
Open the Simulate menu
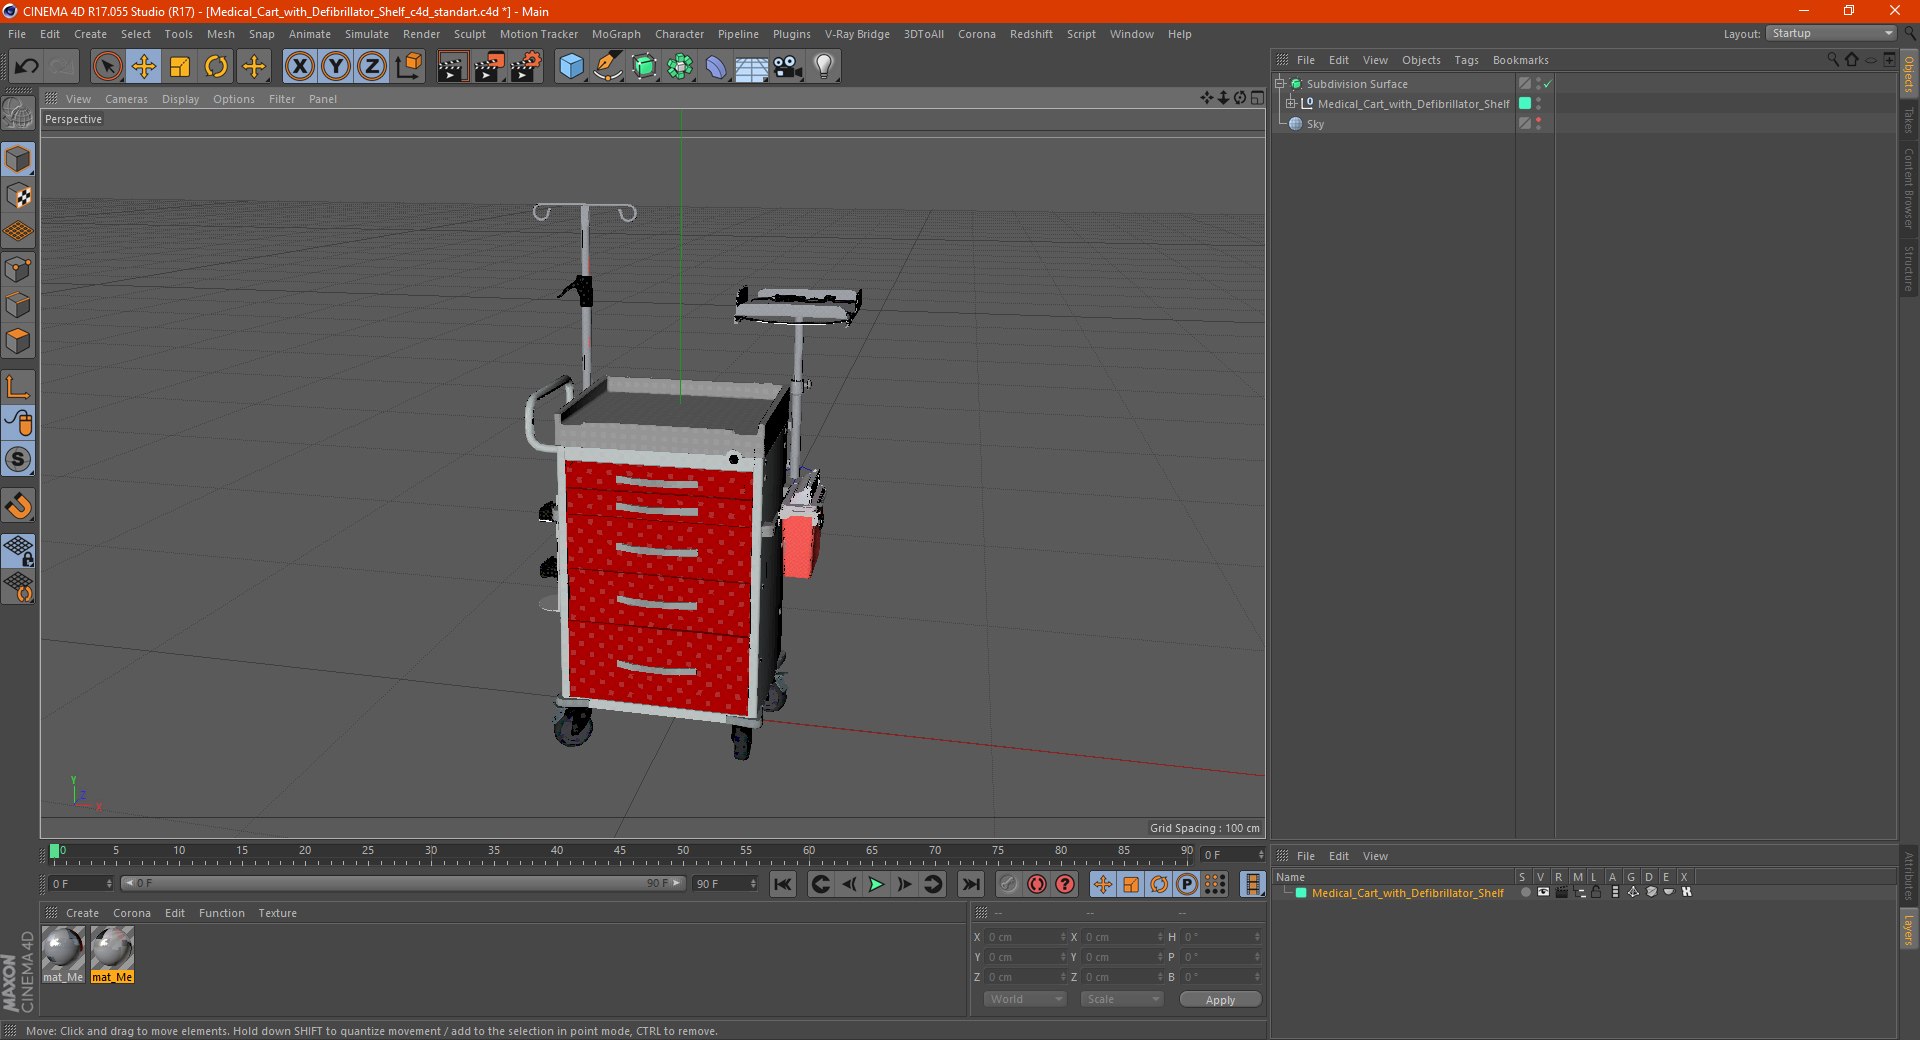pos(367,34)
